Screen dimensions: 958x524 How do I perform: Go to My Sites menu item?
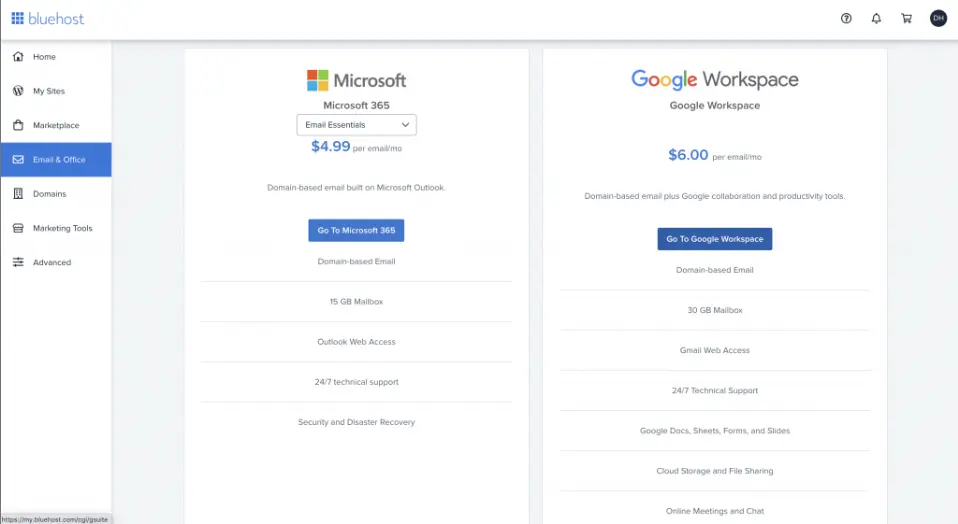[x=48, y=91]
